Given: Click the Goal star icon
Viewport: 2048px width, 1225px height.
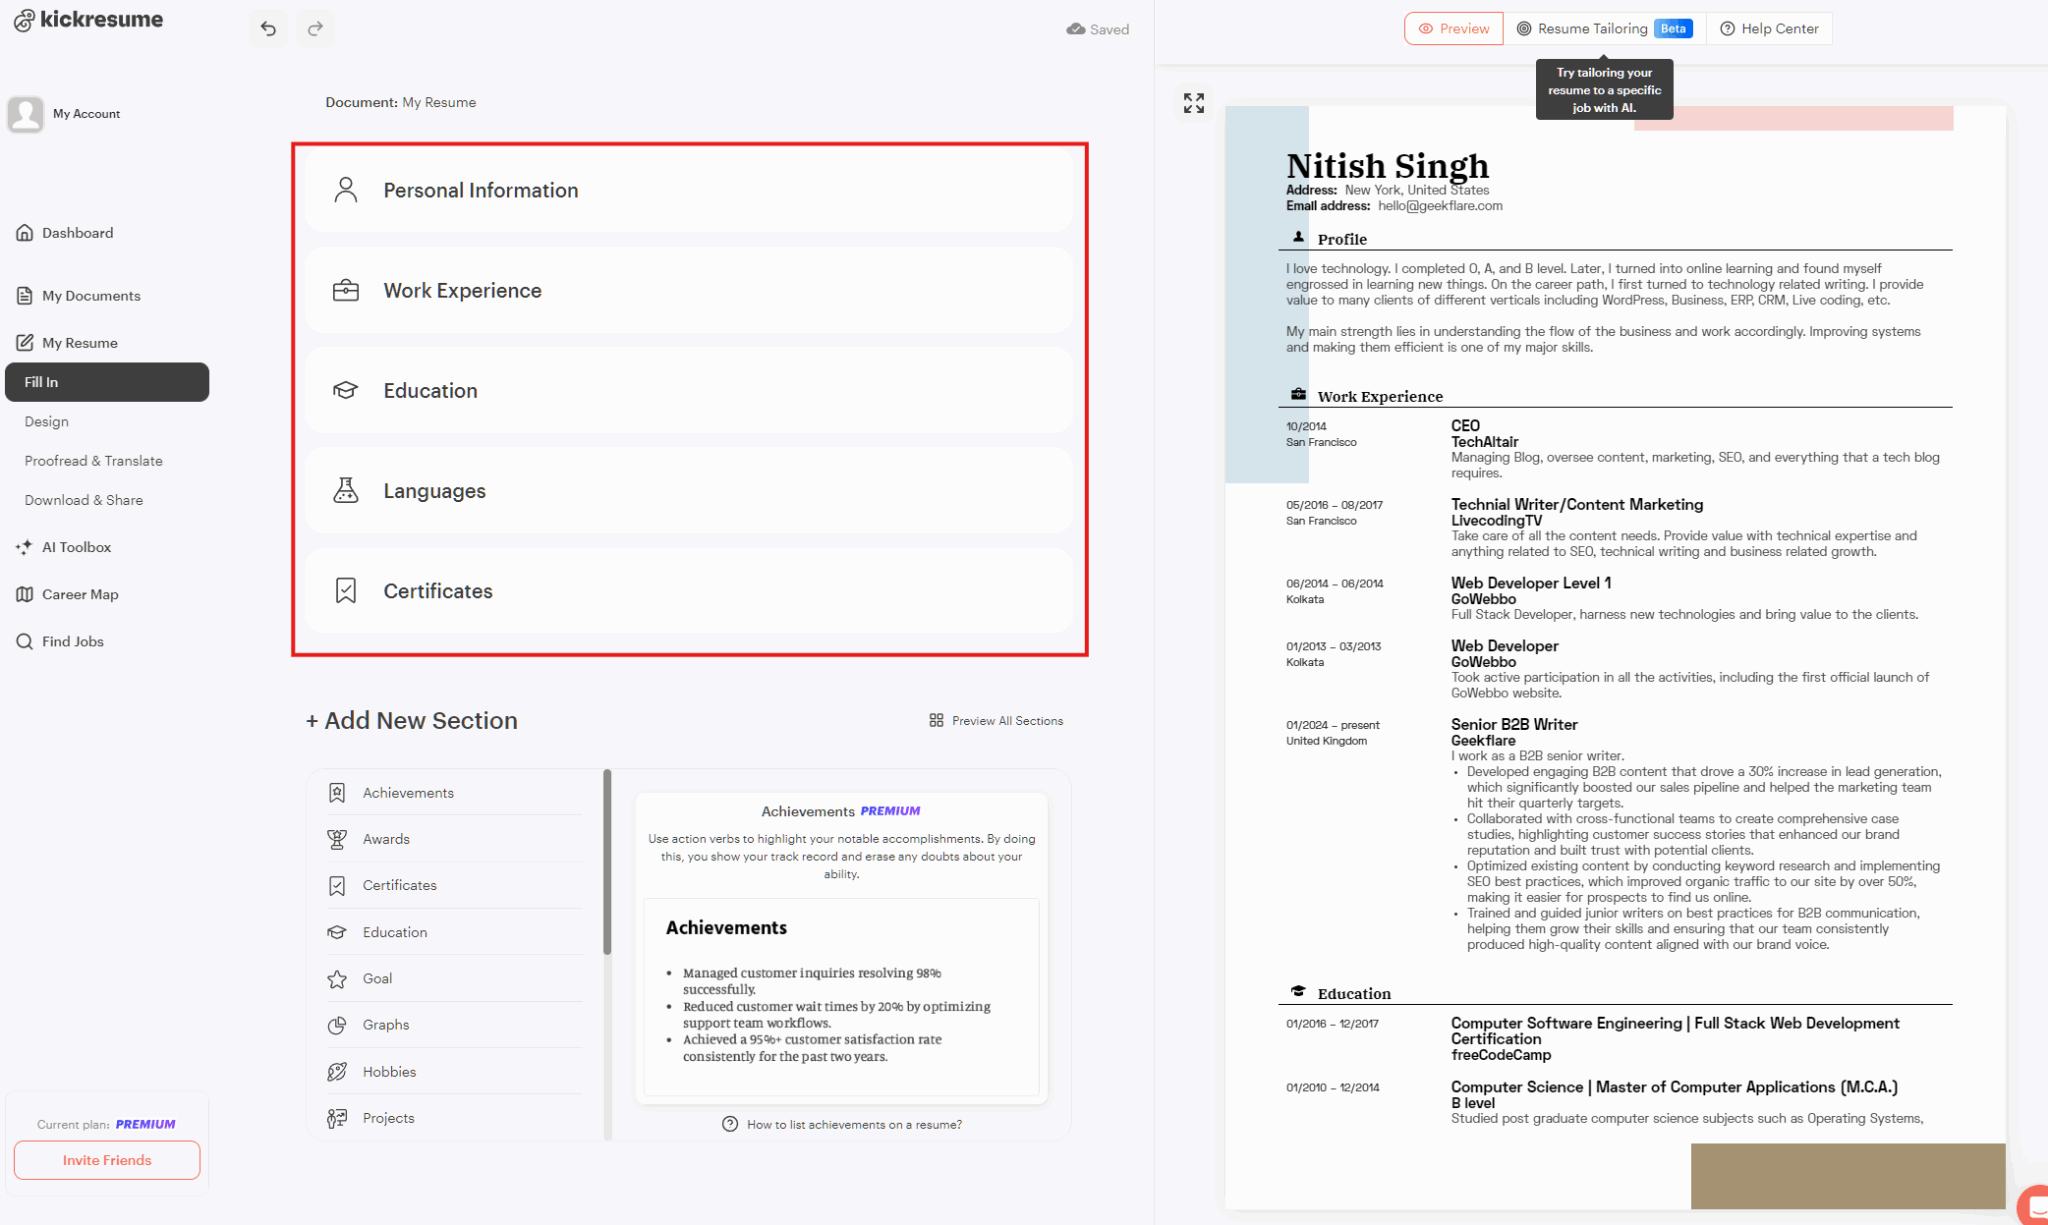Looking at the screenshot, I should pos(337,979).
